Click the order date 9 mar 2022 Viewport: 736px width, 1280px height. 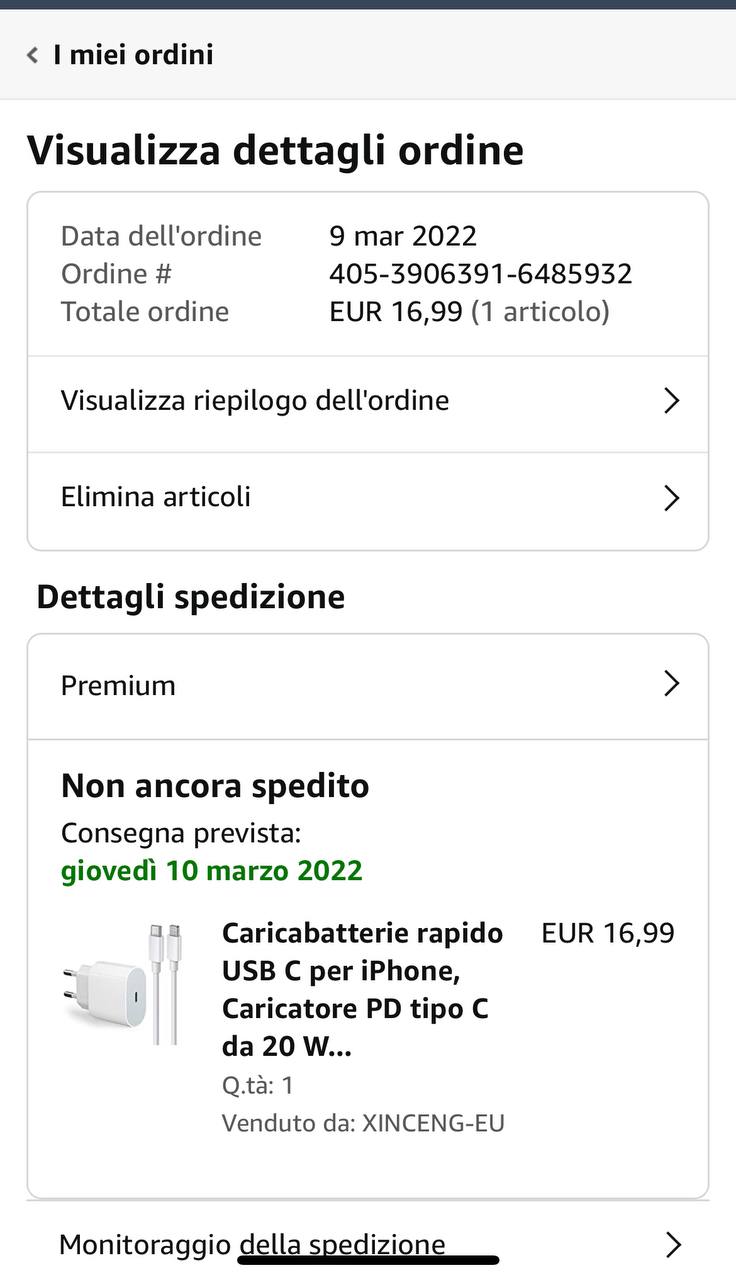403,236
